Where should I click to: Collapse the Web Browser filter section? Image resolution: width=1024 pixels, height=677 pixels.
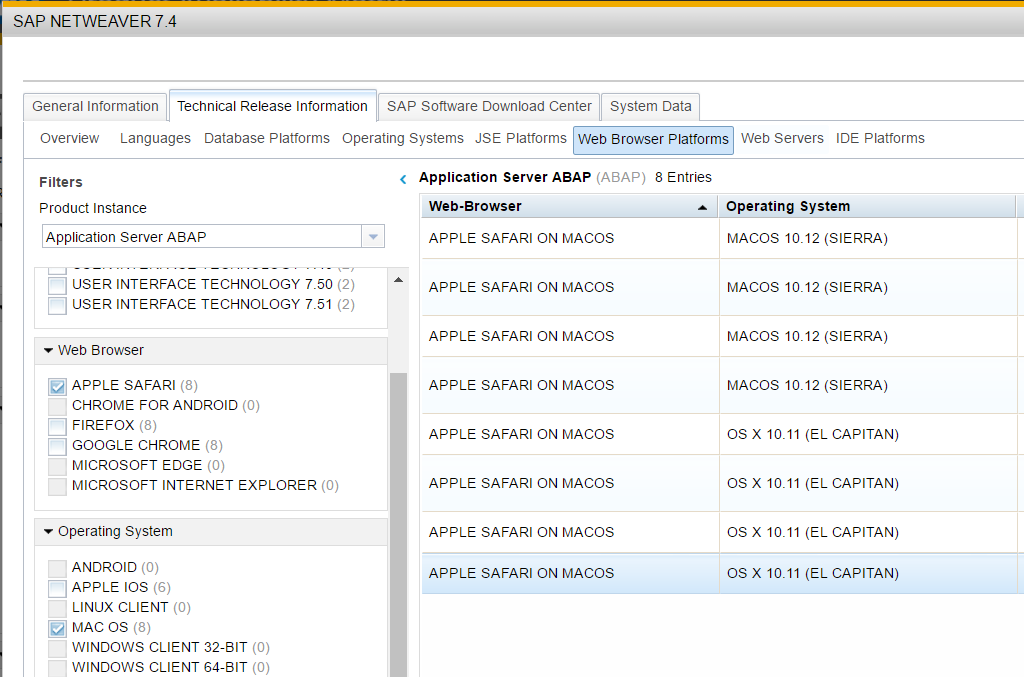[48, 350]
